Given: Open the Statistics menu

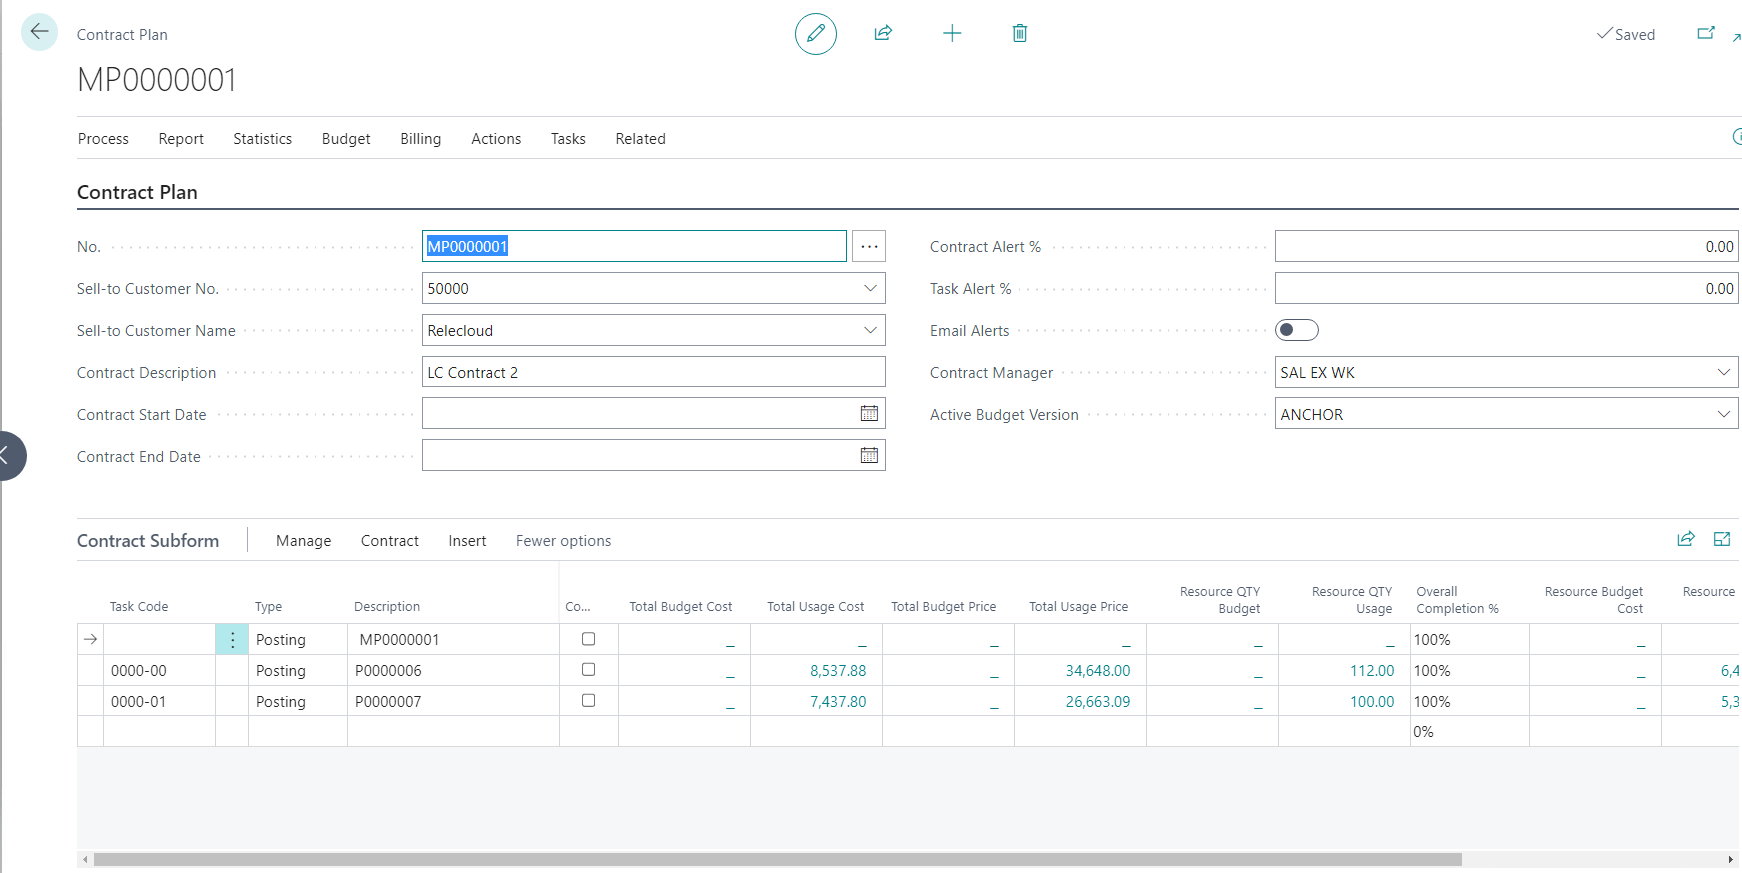Looking at the screenshot, I should (263, 139).
